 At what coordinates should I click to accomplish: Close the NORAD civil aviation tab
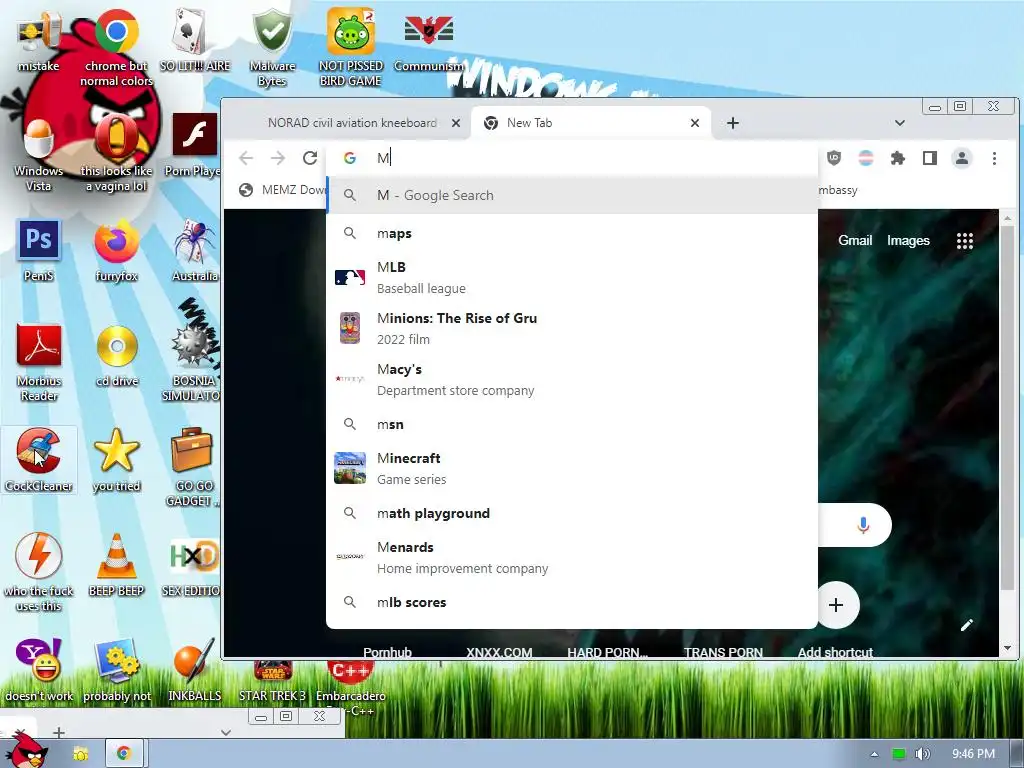[456, 123]
